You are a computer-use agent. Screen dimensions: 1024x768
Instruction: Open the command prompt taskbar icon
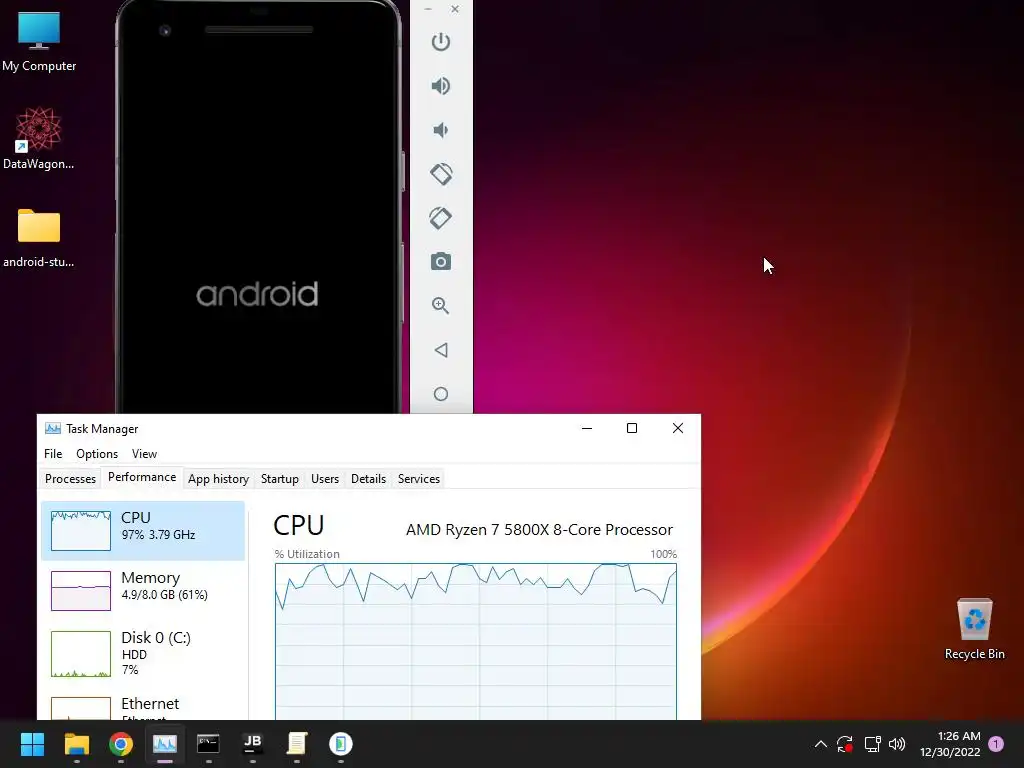pos(208,744)
